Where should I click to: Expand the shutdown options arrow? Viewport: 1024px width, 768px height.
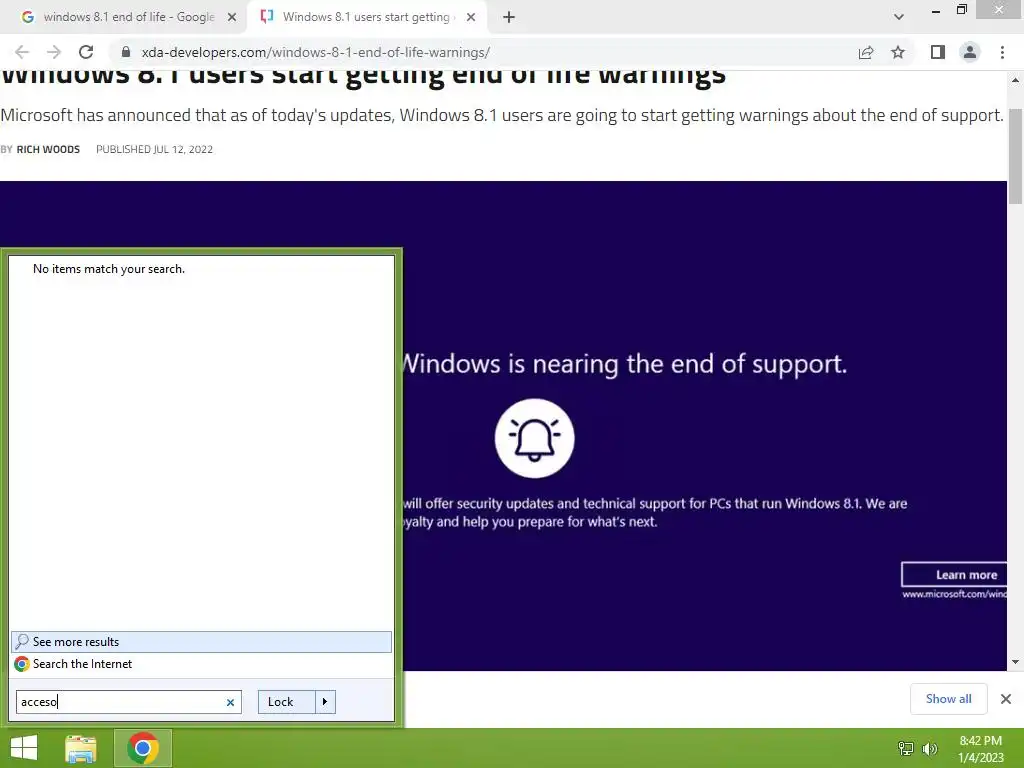point(325,702)
